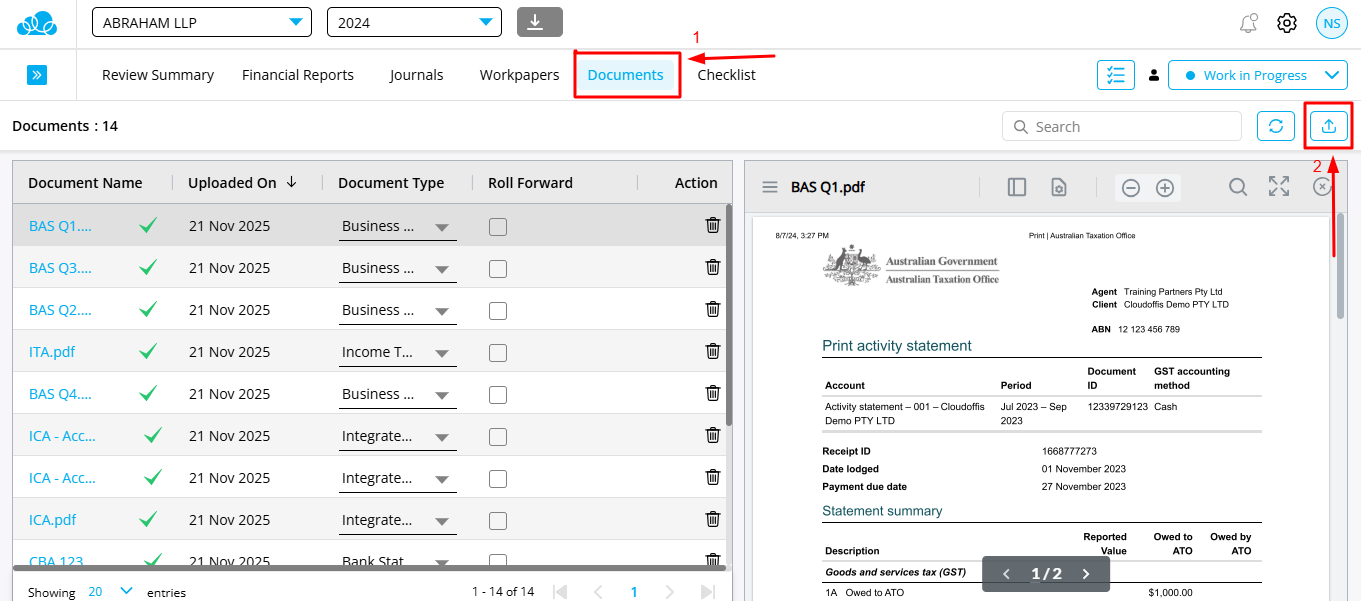Toggle the PDF viewer sidebar panel
1361x601 pixels.
(x=1017, y=187)
